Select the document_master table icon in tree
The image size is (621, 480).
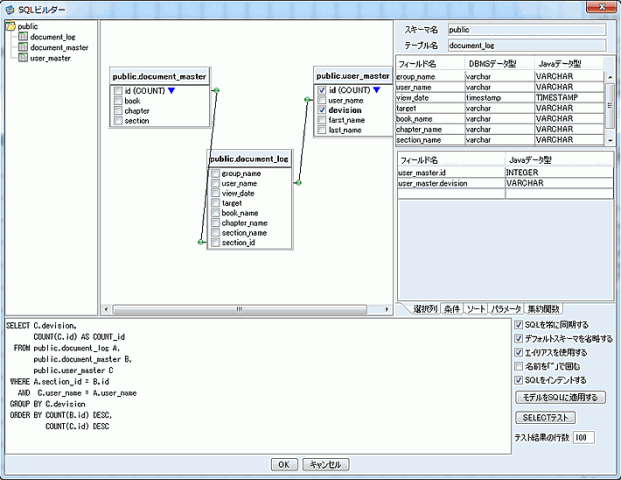point(23,47)
